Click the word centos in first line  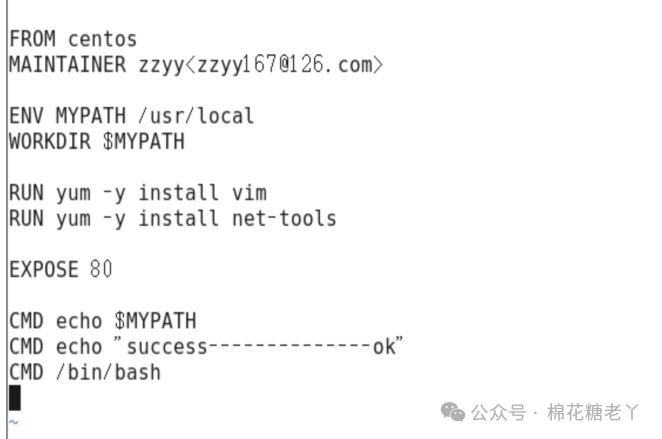click(x=103, y=39)
